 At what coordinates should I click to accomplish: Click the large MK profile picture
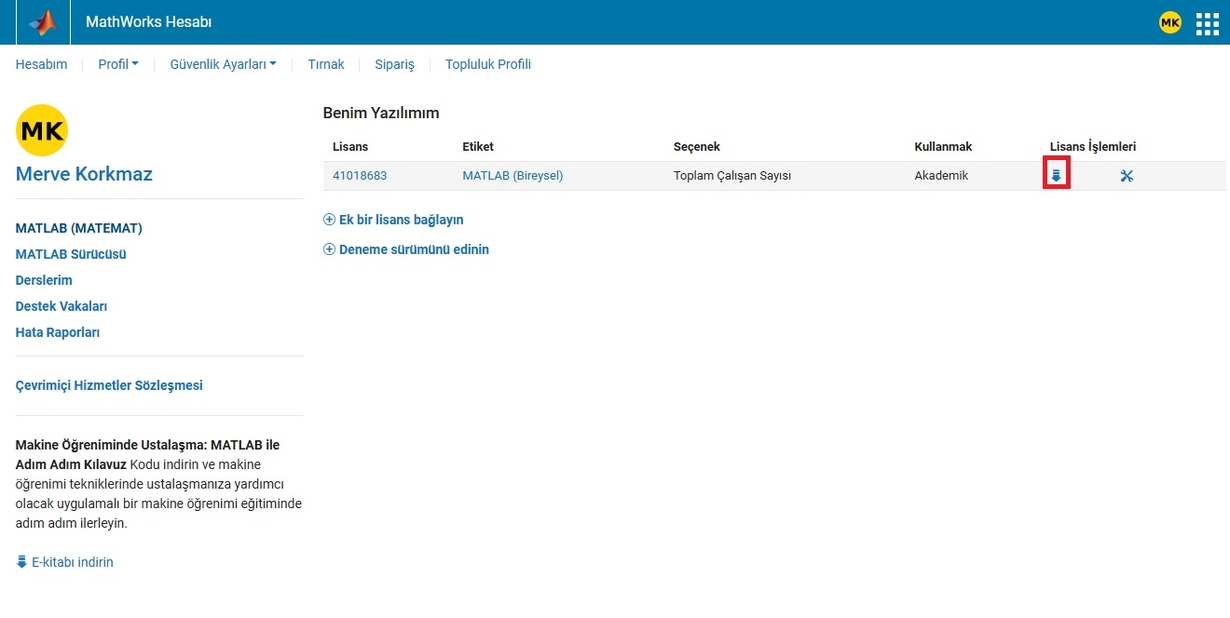click(42, 130)
